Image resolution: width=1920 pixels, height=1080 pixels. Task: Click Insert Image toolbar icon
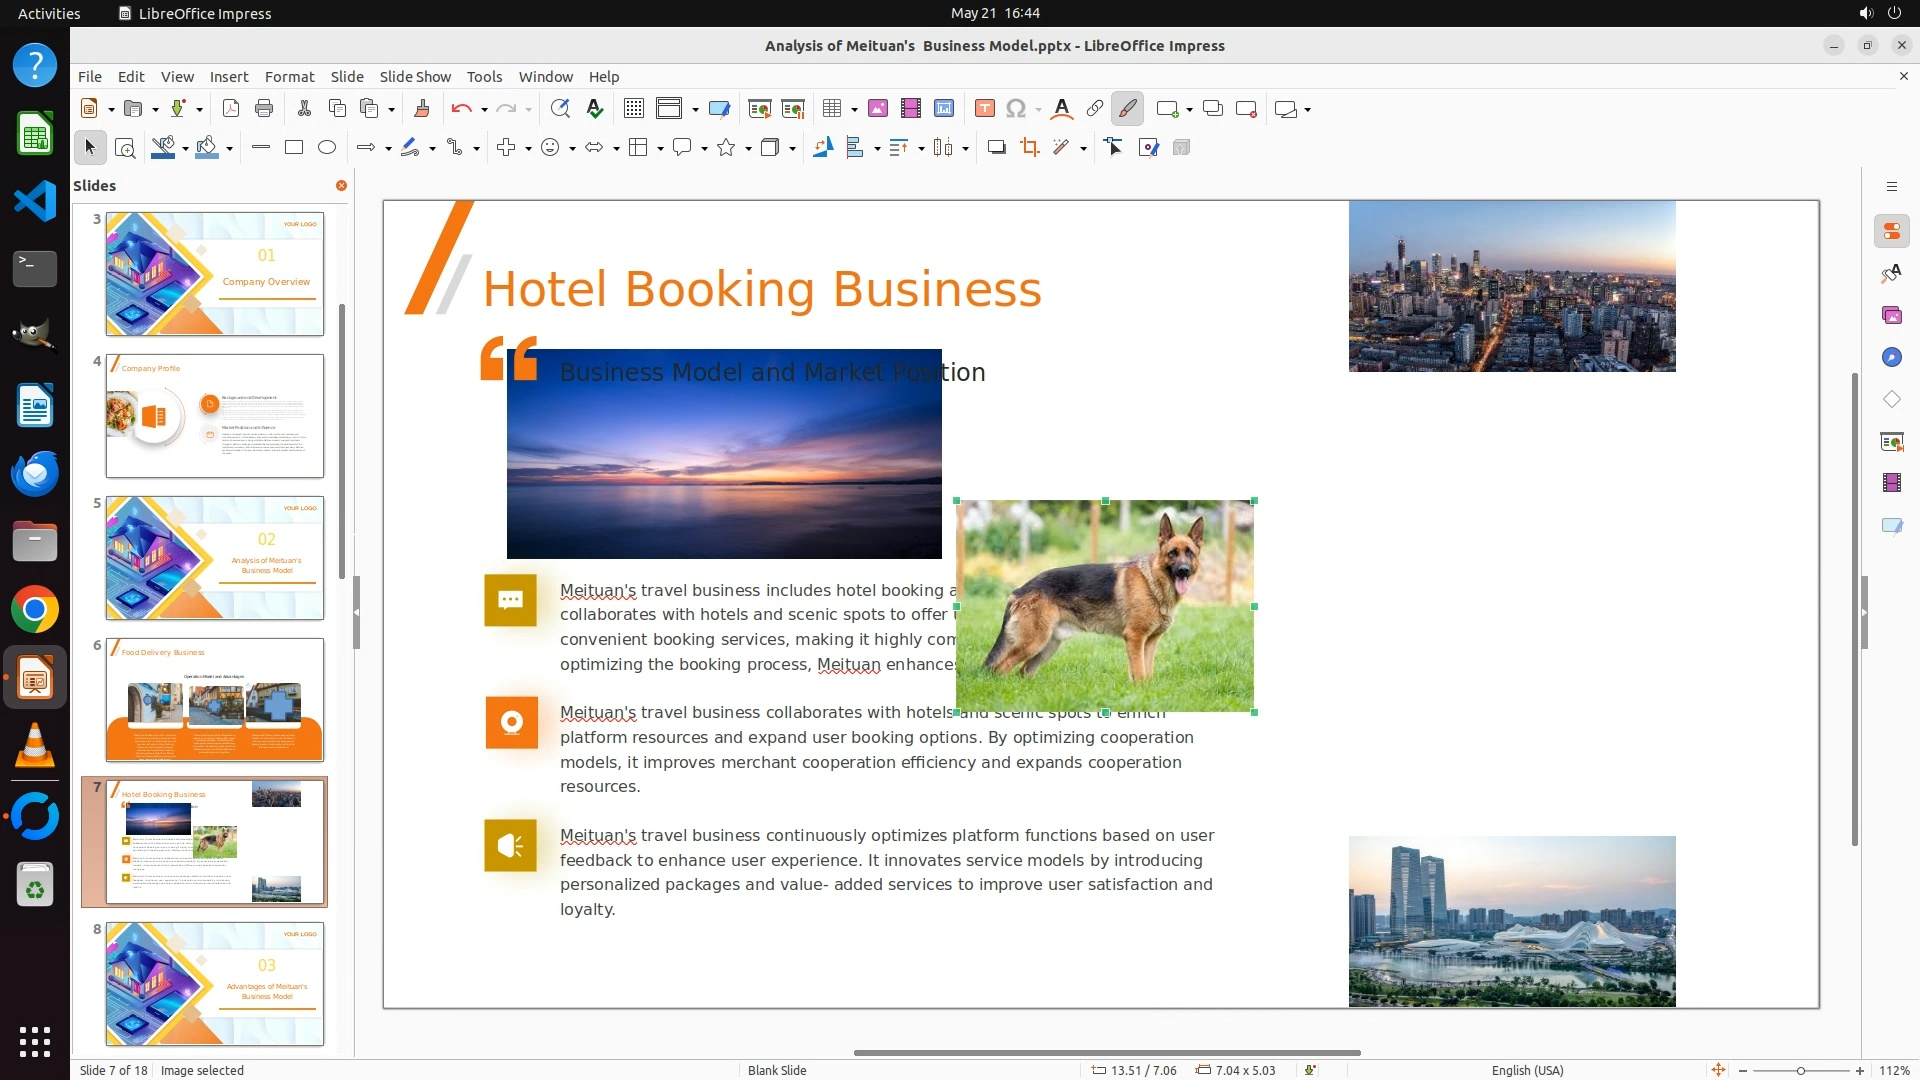click(x=877, y=109)
